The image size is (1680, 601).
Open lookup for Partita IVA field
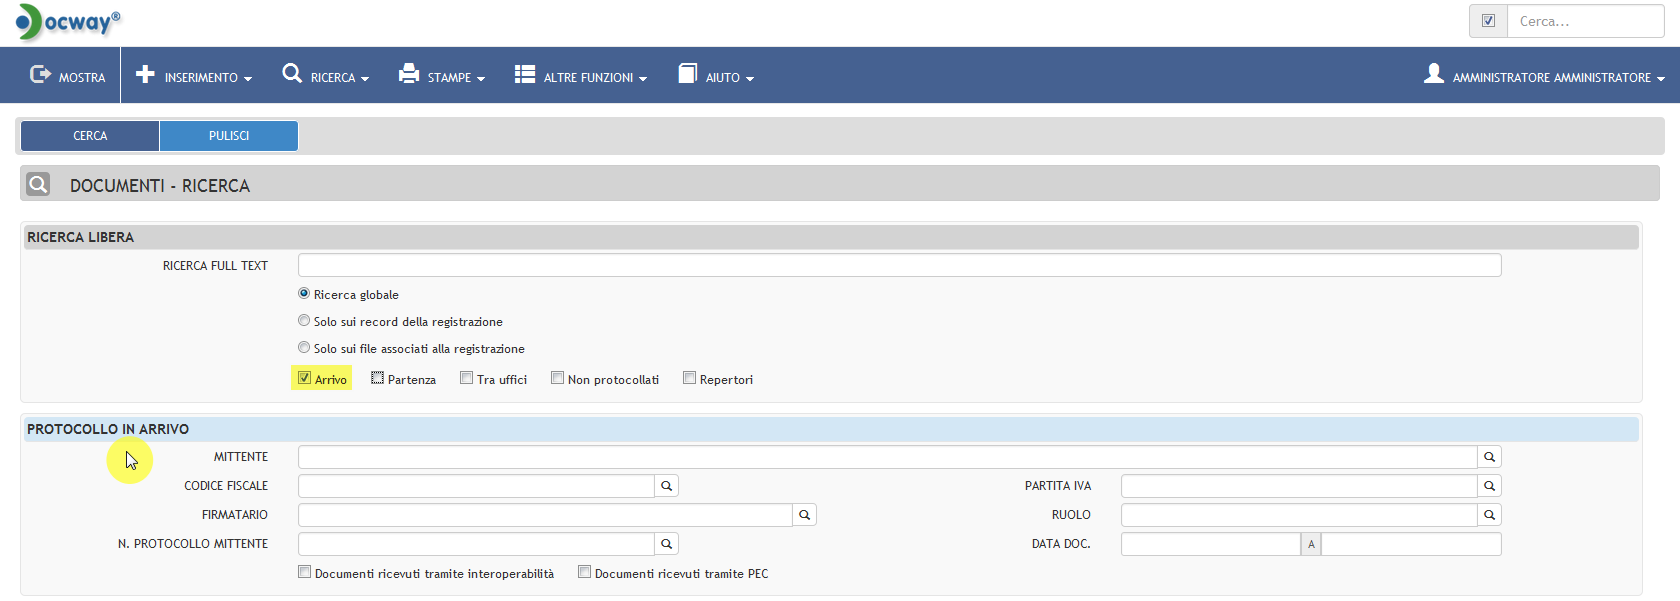(1489, 486)
